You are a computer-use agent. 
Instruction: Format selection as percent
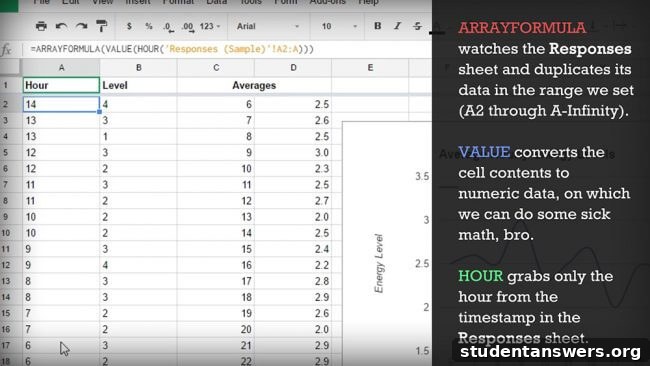coord(148,26)
